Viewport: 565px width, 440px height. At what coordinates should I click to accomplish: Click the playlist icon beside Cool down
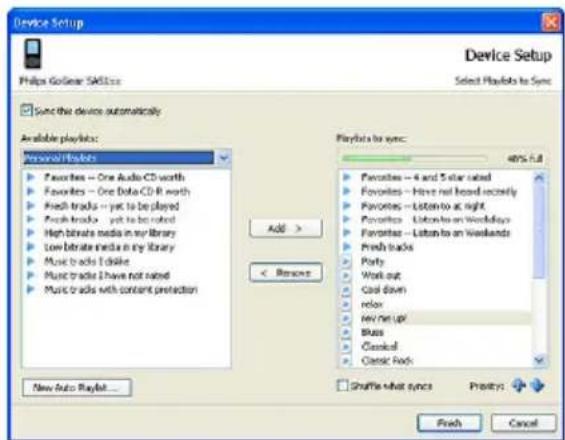pyautogui.click(x=346, y=289)
